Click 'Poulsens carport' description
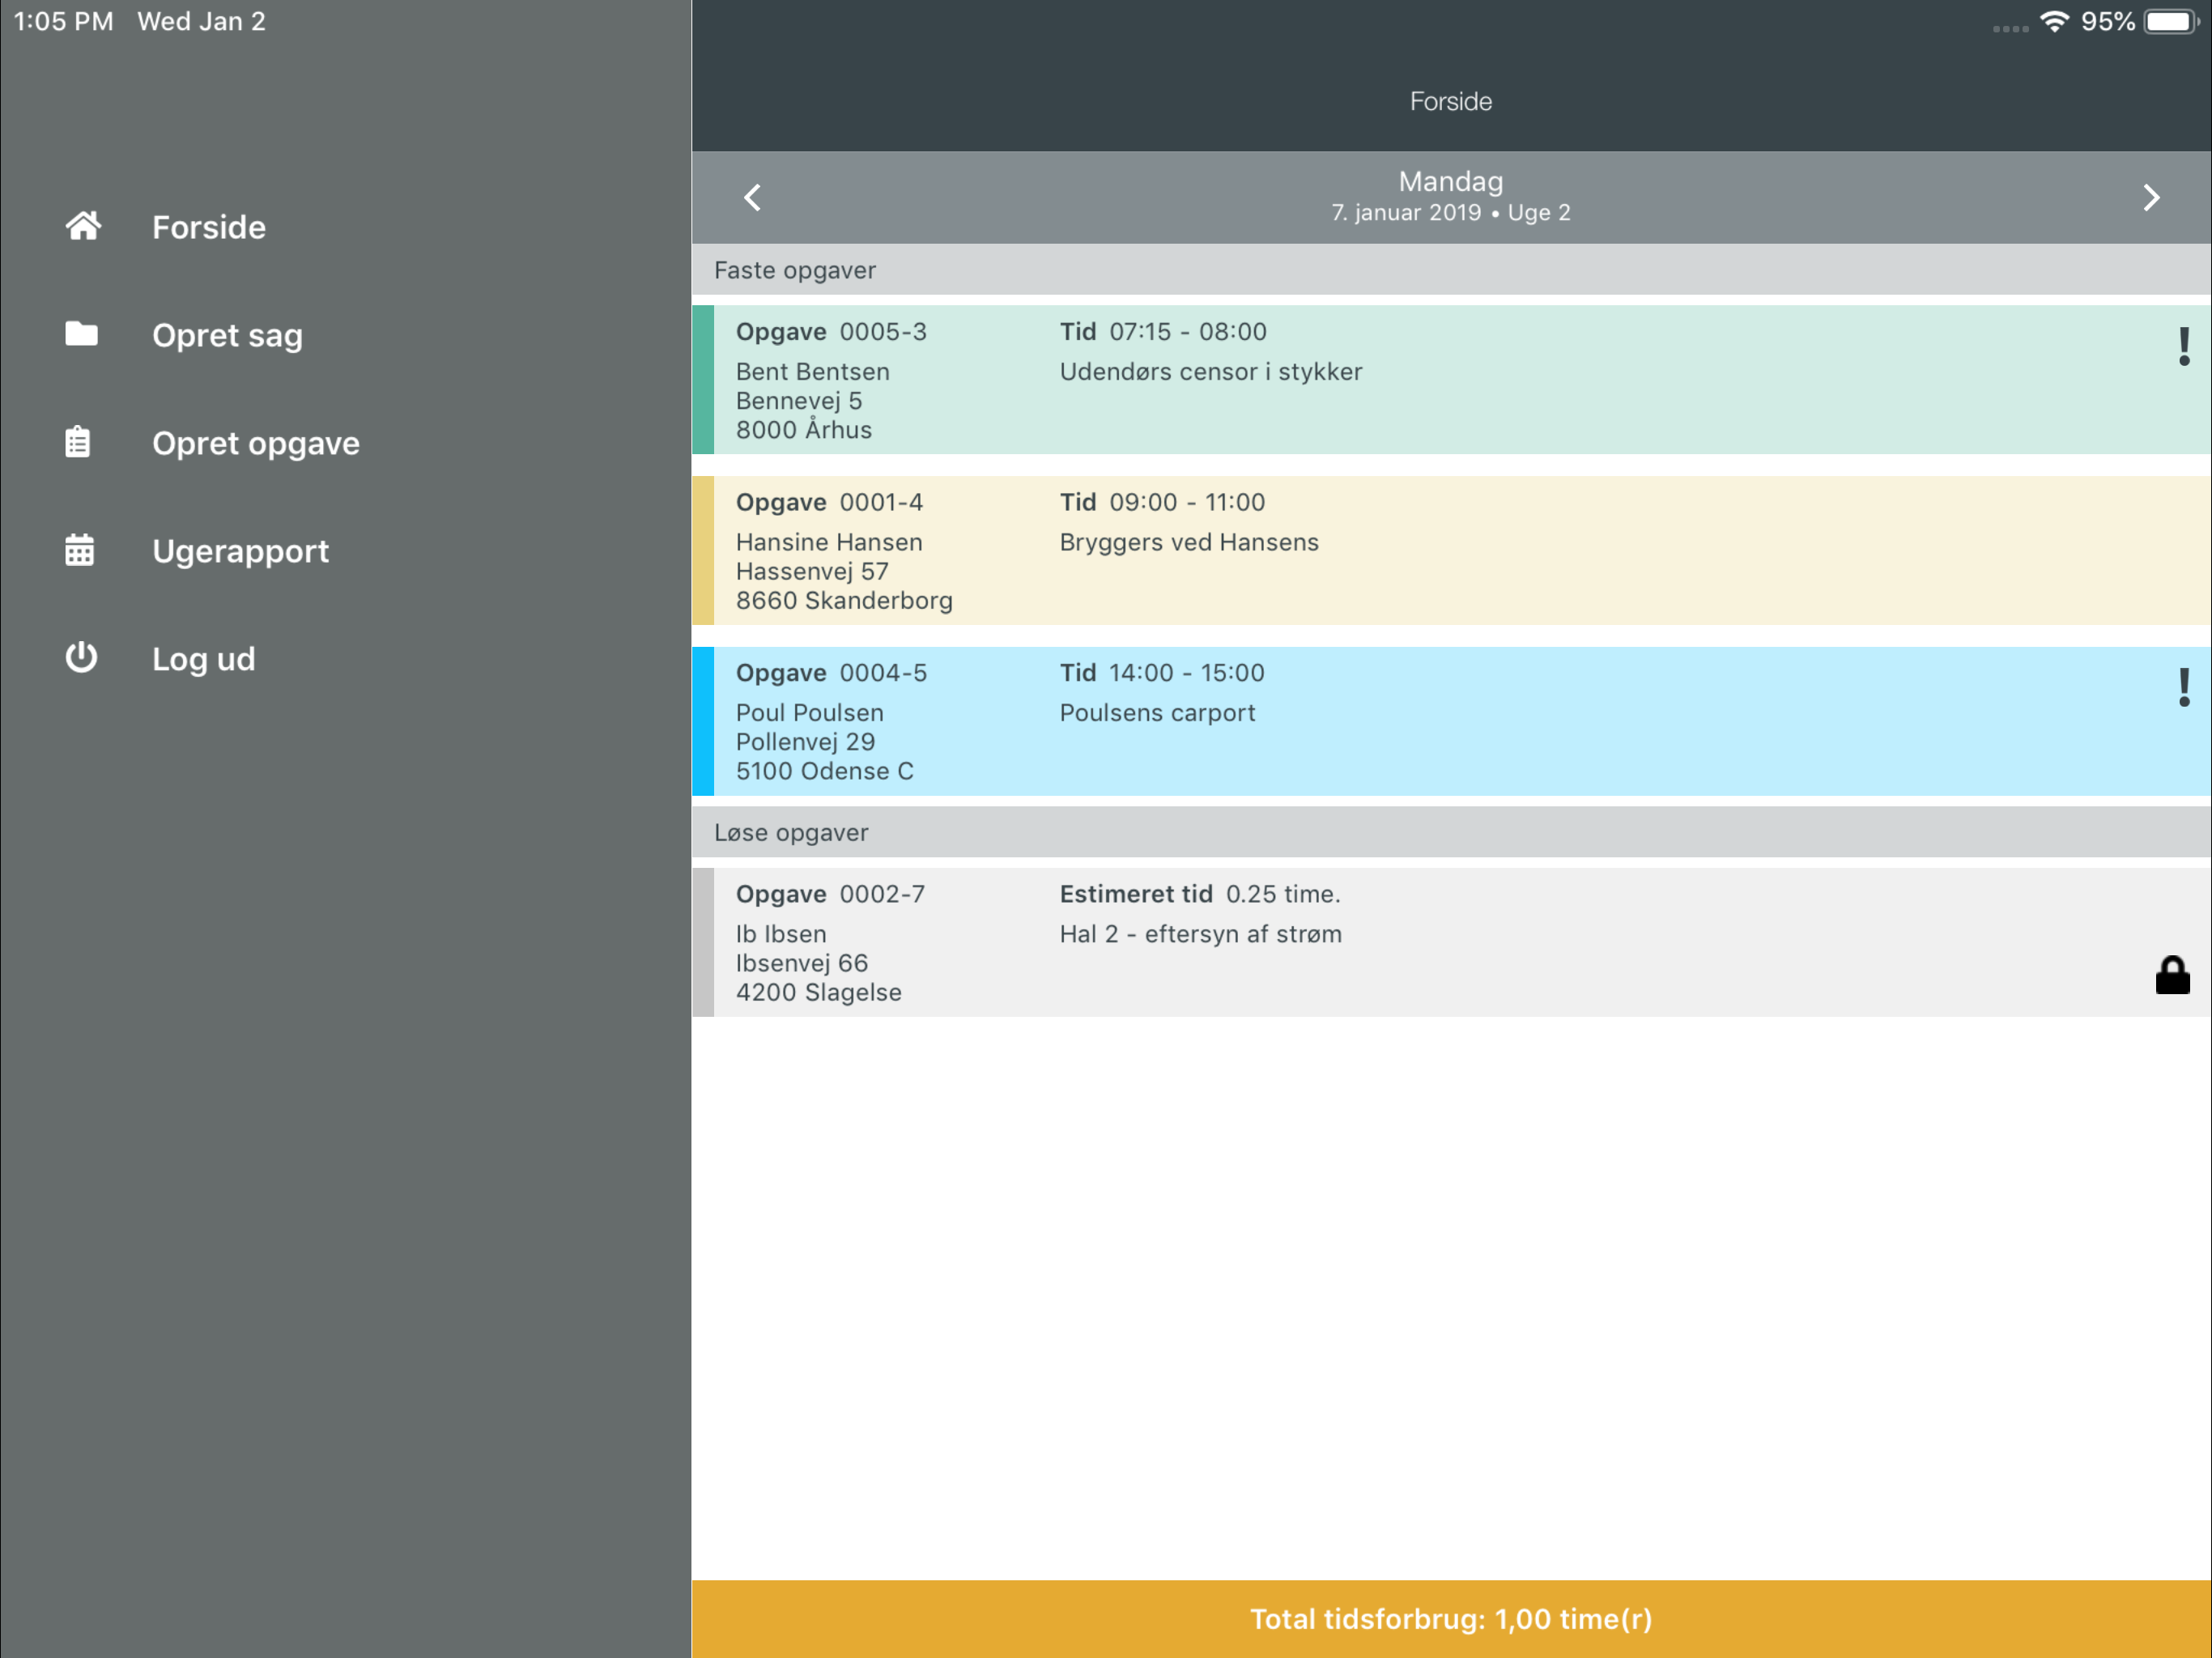 (x=1157, y=713)
